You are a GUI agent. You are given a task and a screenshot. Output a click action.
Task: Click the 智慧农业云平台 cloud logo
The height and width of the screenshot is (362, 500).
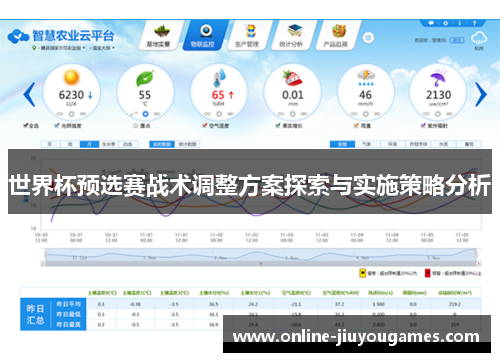[x=61, y=36]
